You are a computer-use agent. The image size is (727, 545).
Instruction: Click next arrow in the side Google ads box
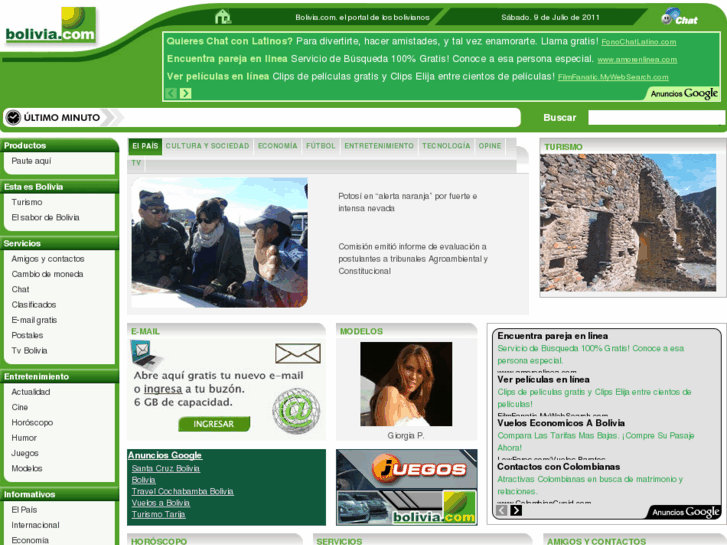click(x=516, y=510)
